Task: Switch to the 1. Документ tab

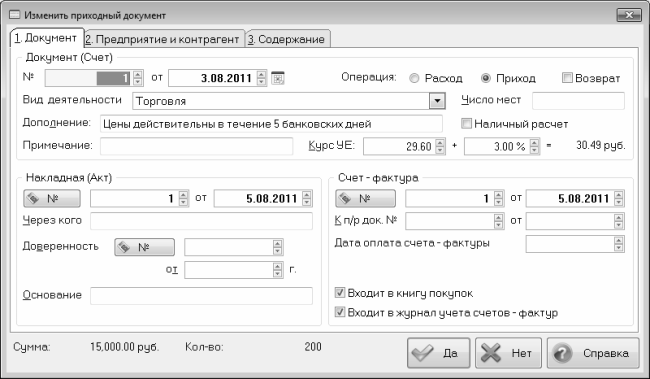Action: pyautogui.click(x=46, y=38)
